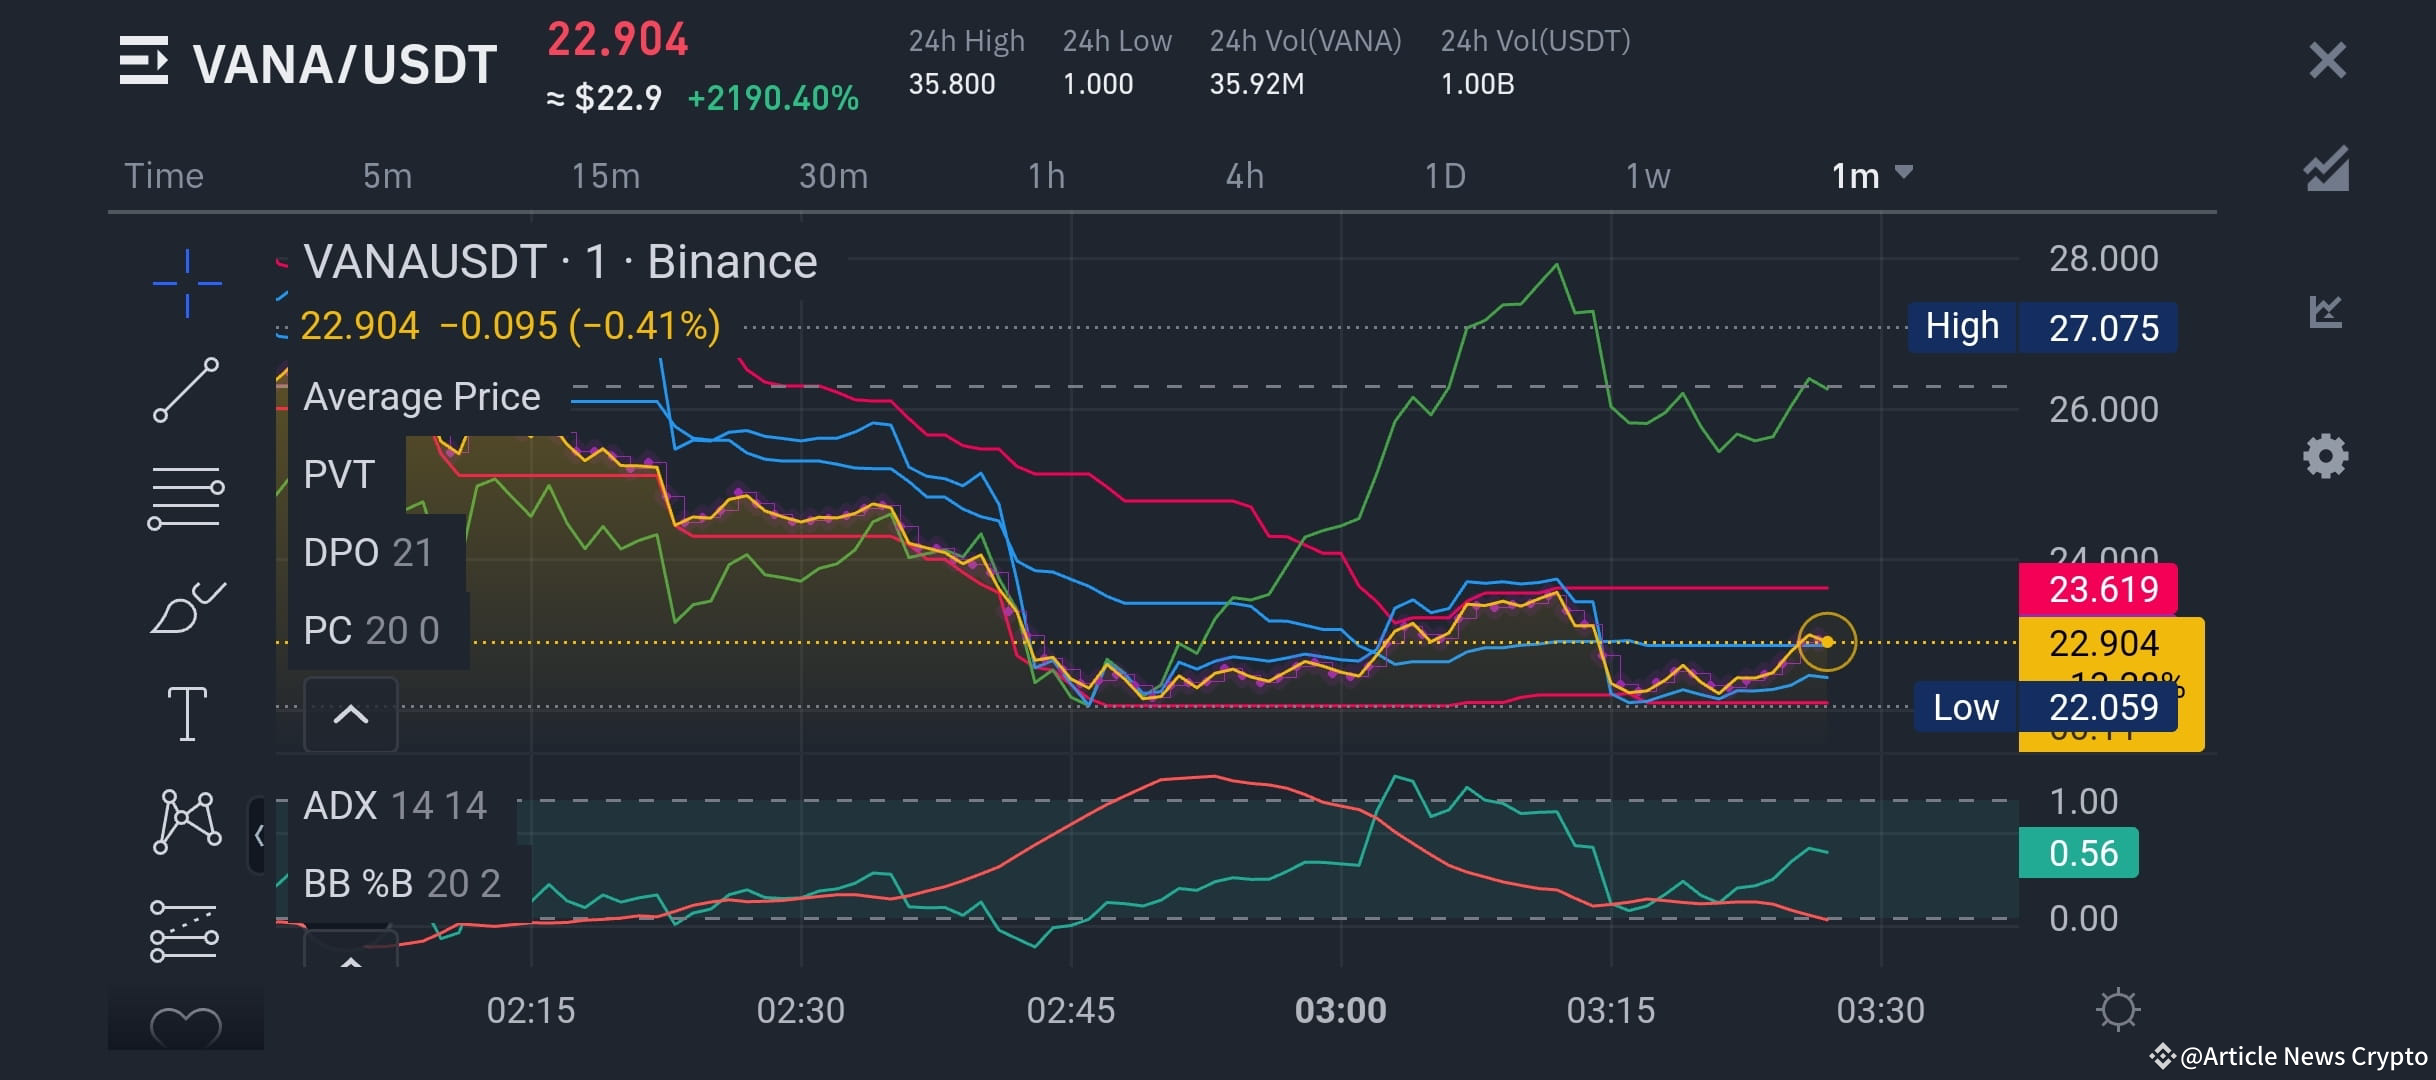Open the indicators panel icon

2327,313
